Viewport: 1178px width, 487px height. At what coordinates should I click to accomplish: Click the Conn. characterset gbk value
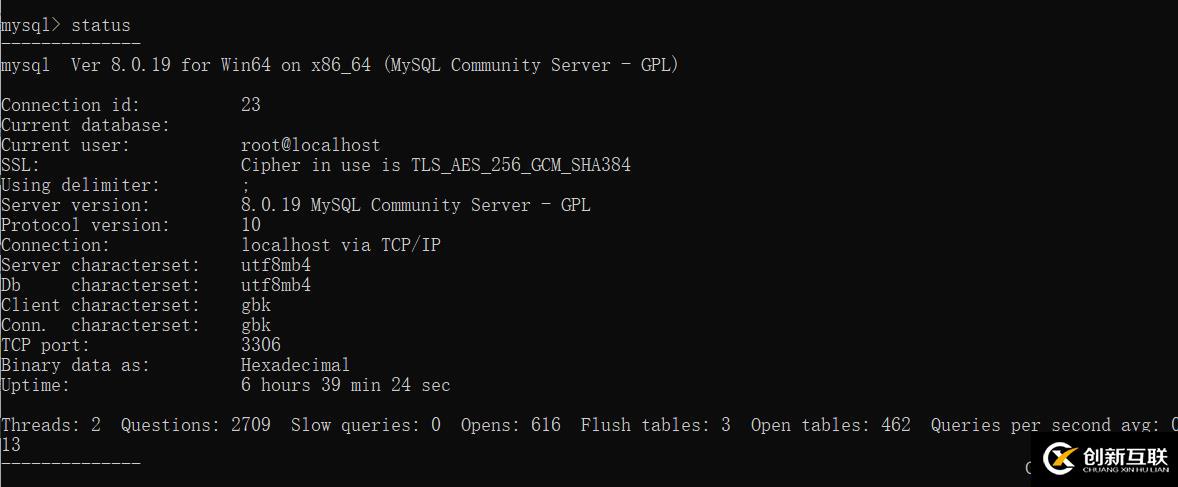256,325
